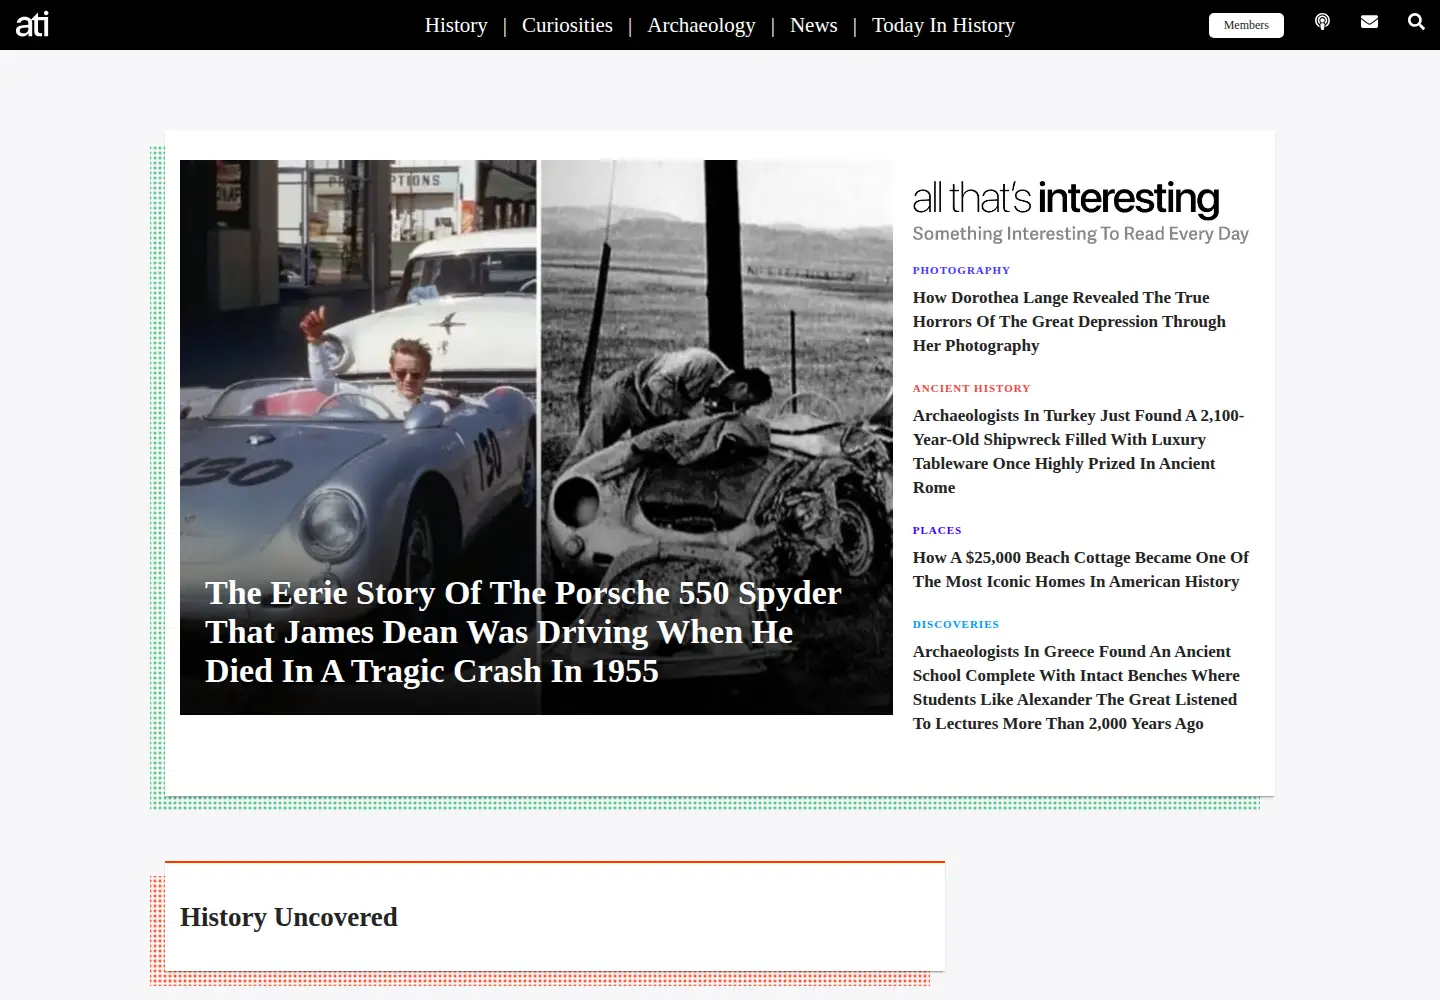Click the tagline Something Interesting To Read Every Day

1080,234
